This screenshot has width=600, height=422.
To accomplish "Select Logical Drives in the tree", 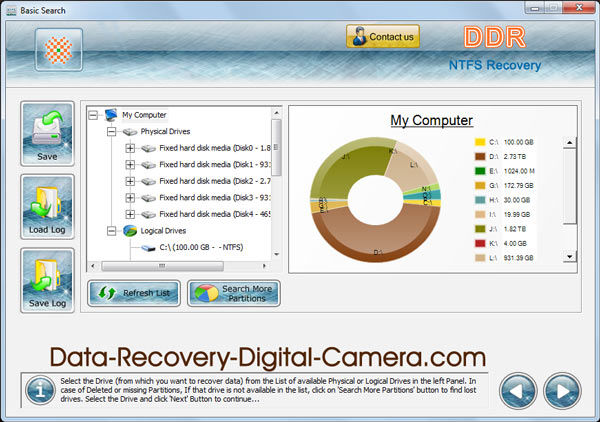I will tap(163, 231).
